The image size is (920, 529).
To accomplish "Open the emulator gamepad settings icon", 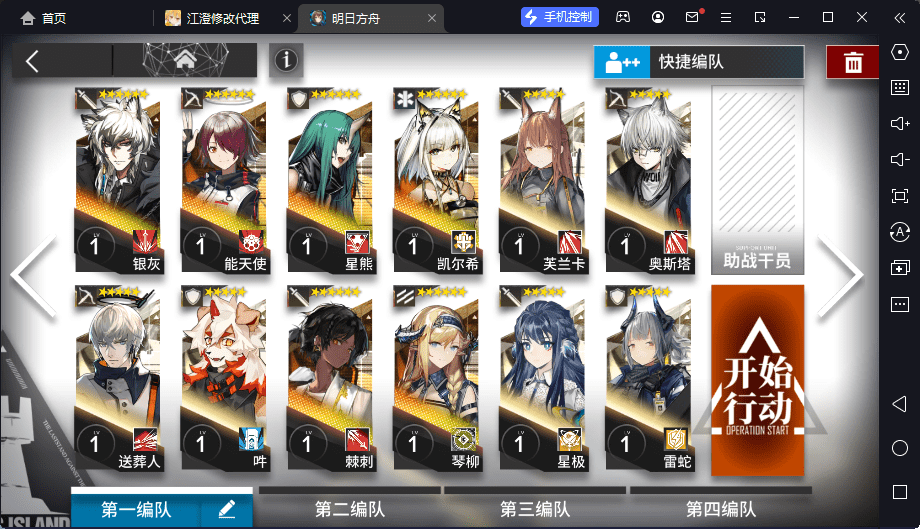I will [623, 17].
